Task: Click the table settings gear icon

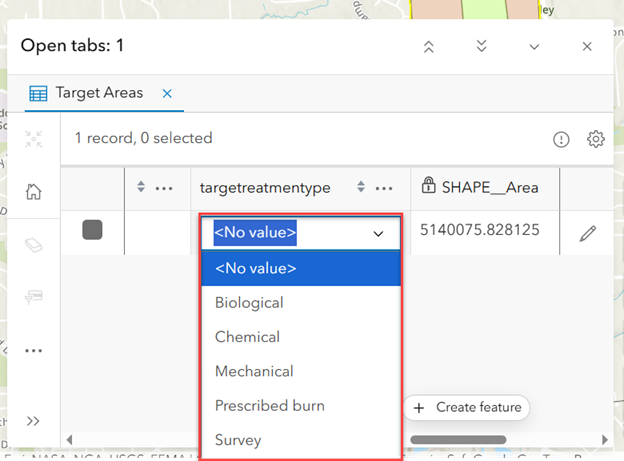Action: [596, 139]
